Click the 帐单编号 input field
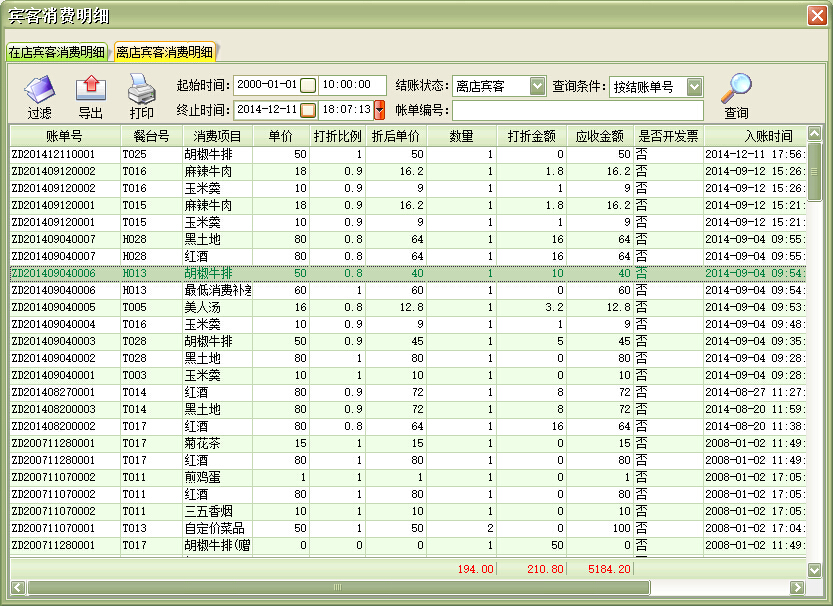 point(577,110)
